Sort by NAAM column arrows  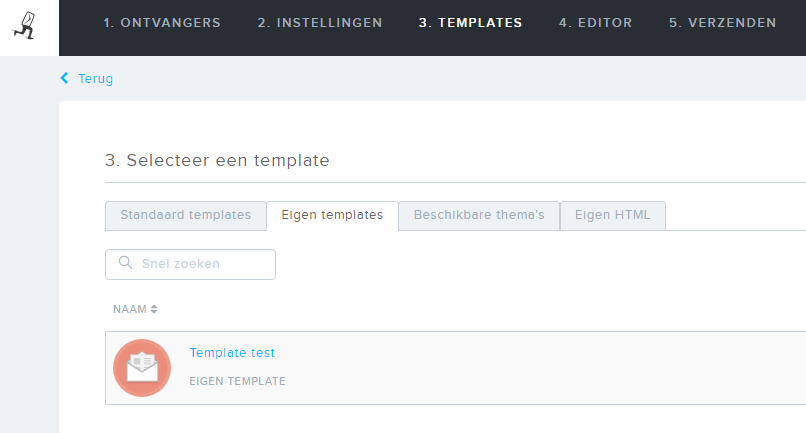(154, 309)
